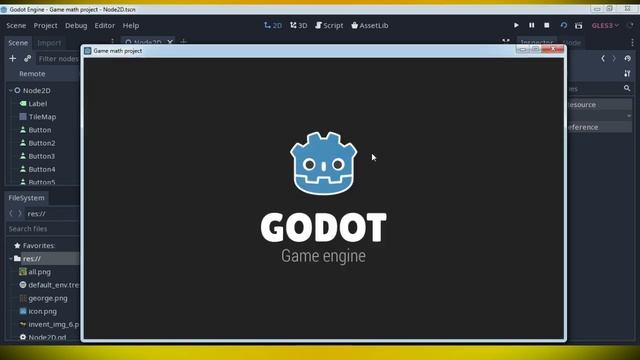Click the Game math project window title bar
640x360 pixels.
click(299, 51)
